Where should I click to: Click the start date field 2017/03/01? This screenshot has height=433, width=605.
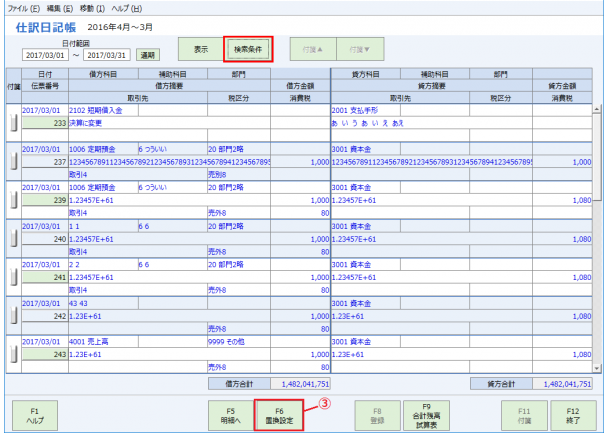45,56
